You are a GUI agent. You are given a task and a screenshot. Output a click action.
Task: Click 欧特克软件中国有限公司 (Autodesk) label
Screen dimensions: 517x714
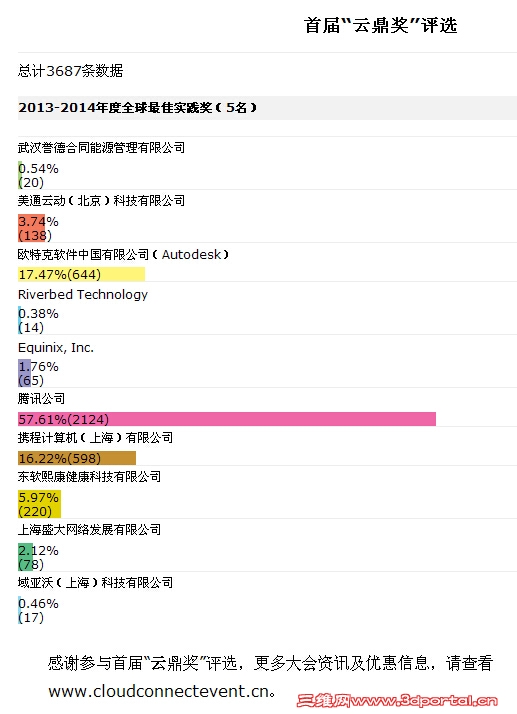coord(123,254)
